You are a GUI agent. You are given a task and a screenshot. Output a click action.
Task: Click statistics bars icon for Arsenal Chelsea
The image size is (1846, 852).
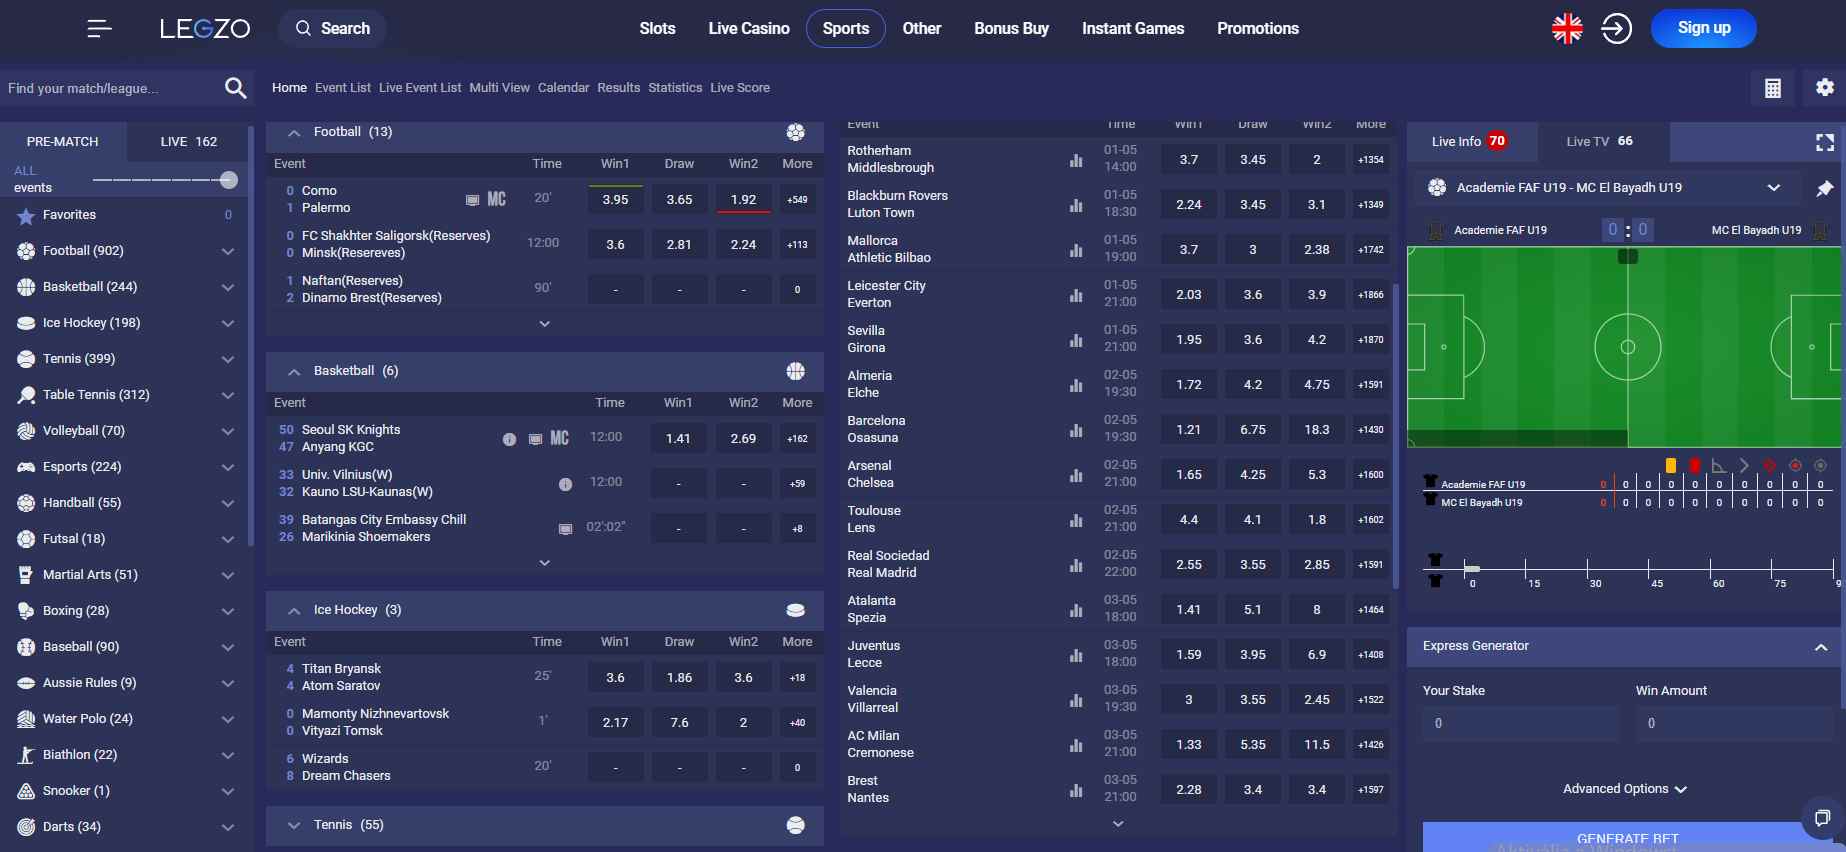click(x=1076, y=475)
